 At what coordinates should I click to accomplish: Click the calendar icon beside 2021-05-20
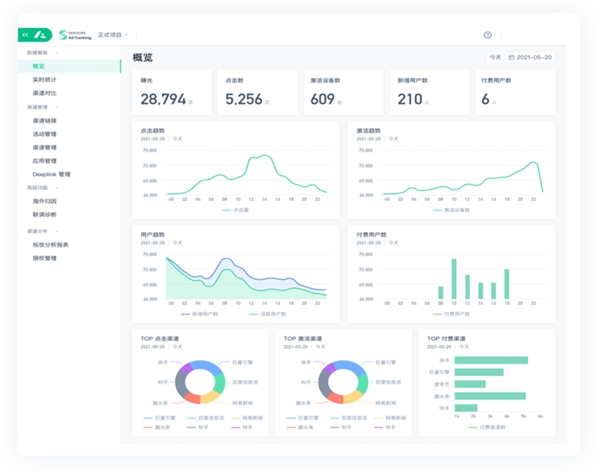point(512,57)
